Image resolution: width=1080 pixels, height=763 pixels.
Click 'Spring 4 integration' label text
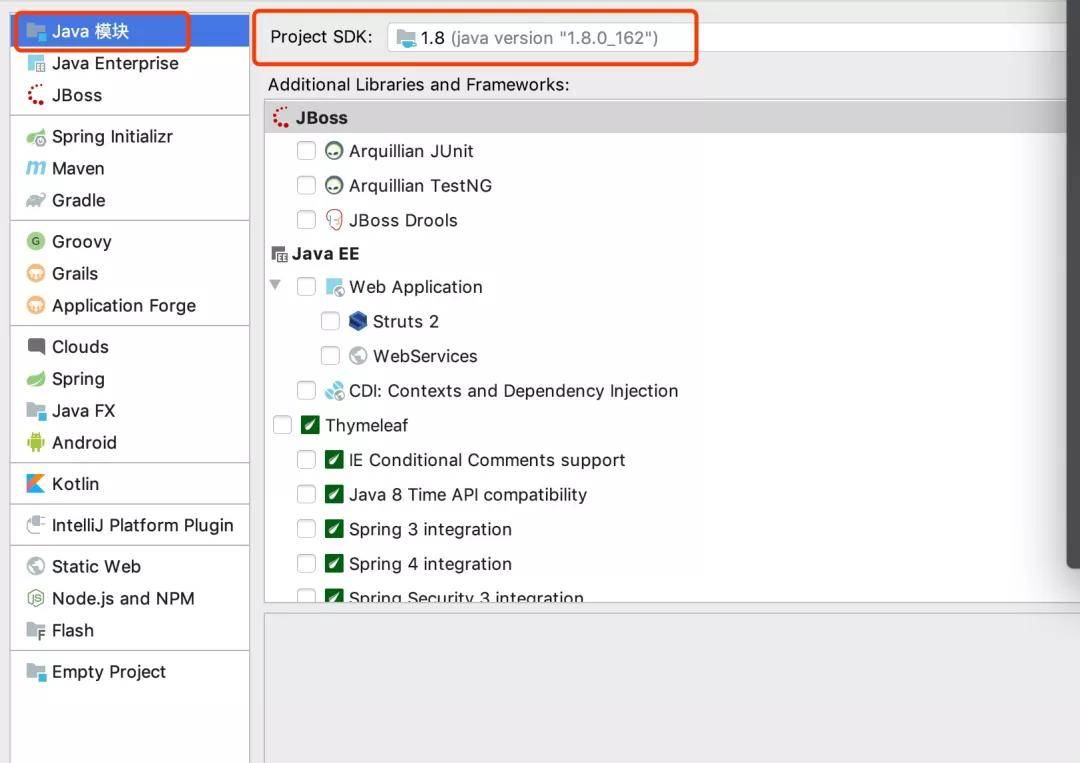[x=430, y=564]
